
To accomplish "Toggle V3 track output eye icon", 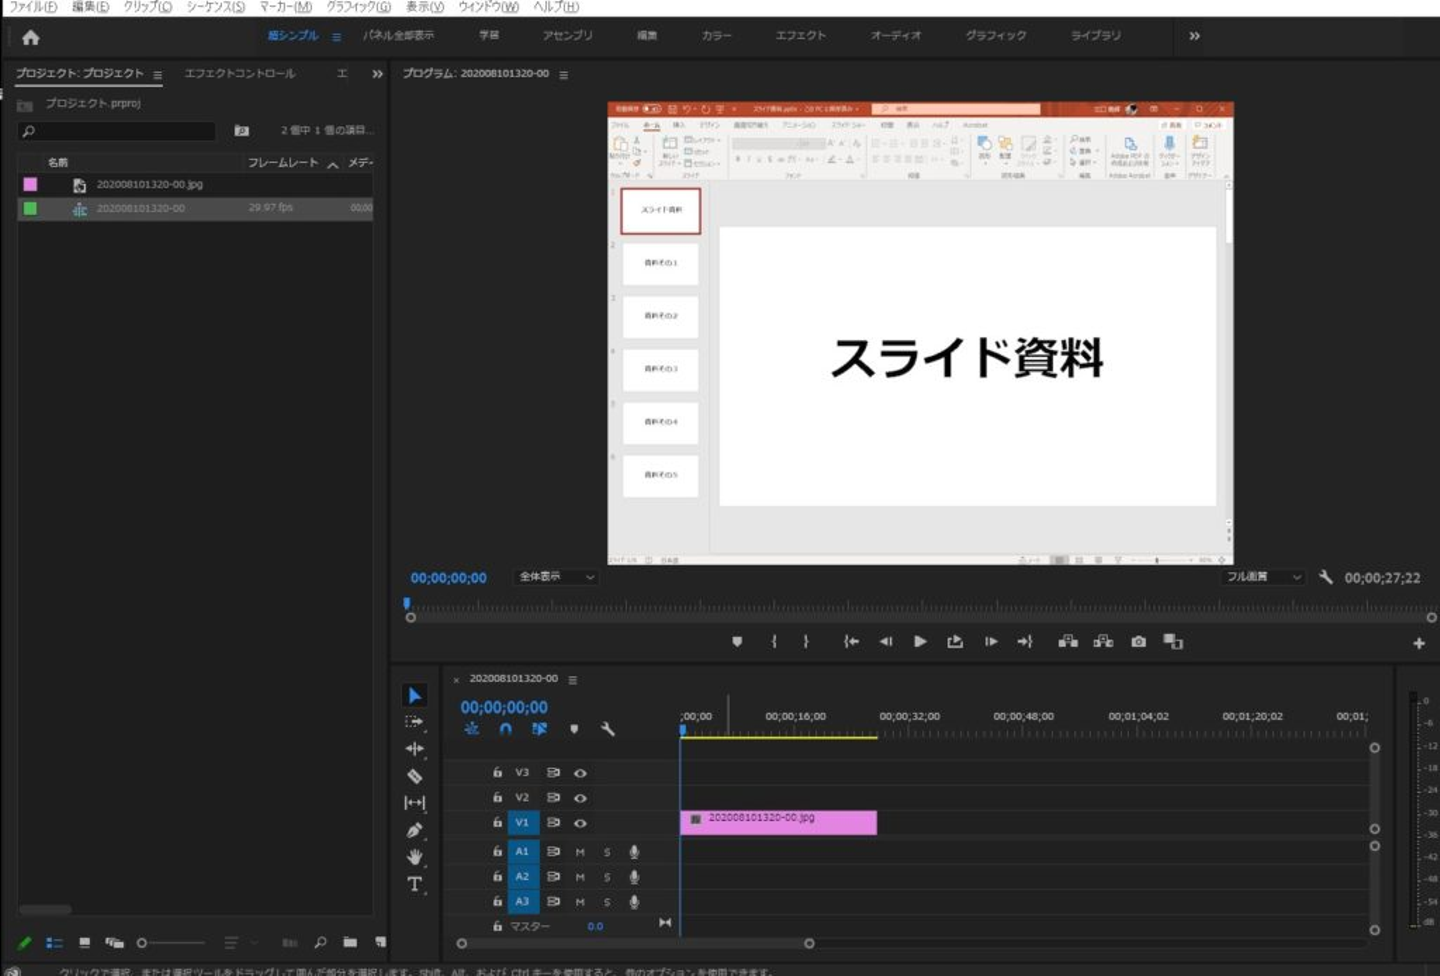I will (580, 773).
